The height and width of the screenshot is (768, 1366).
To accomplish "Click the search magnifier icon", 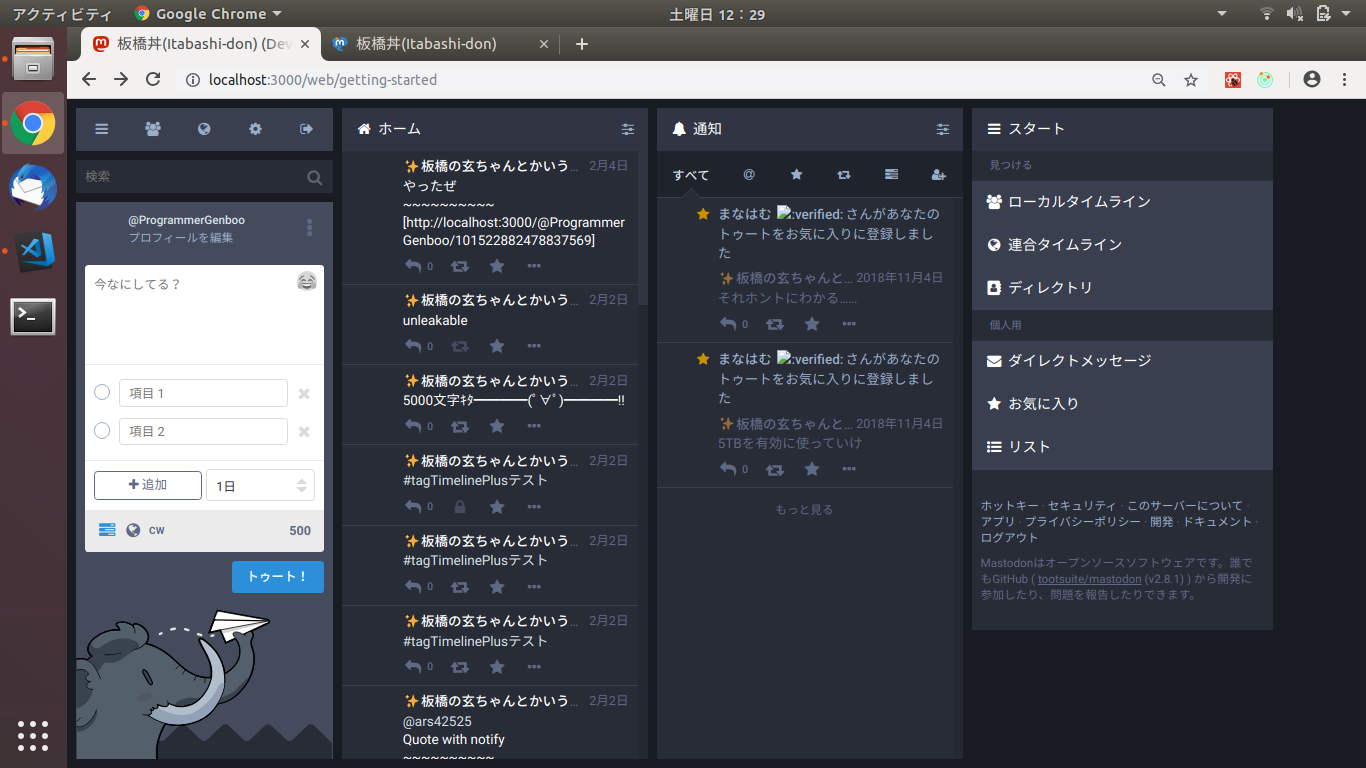I will click(315, 177).
